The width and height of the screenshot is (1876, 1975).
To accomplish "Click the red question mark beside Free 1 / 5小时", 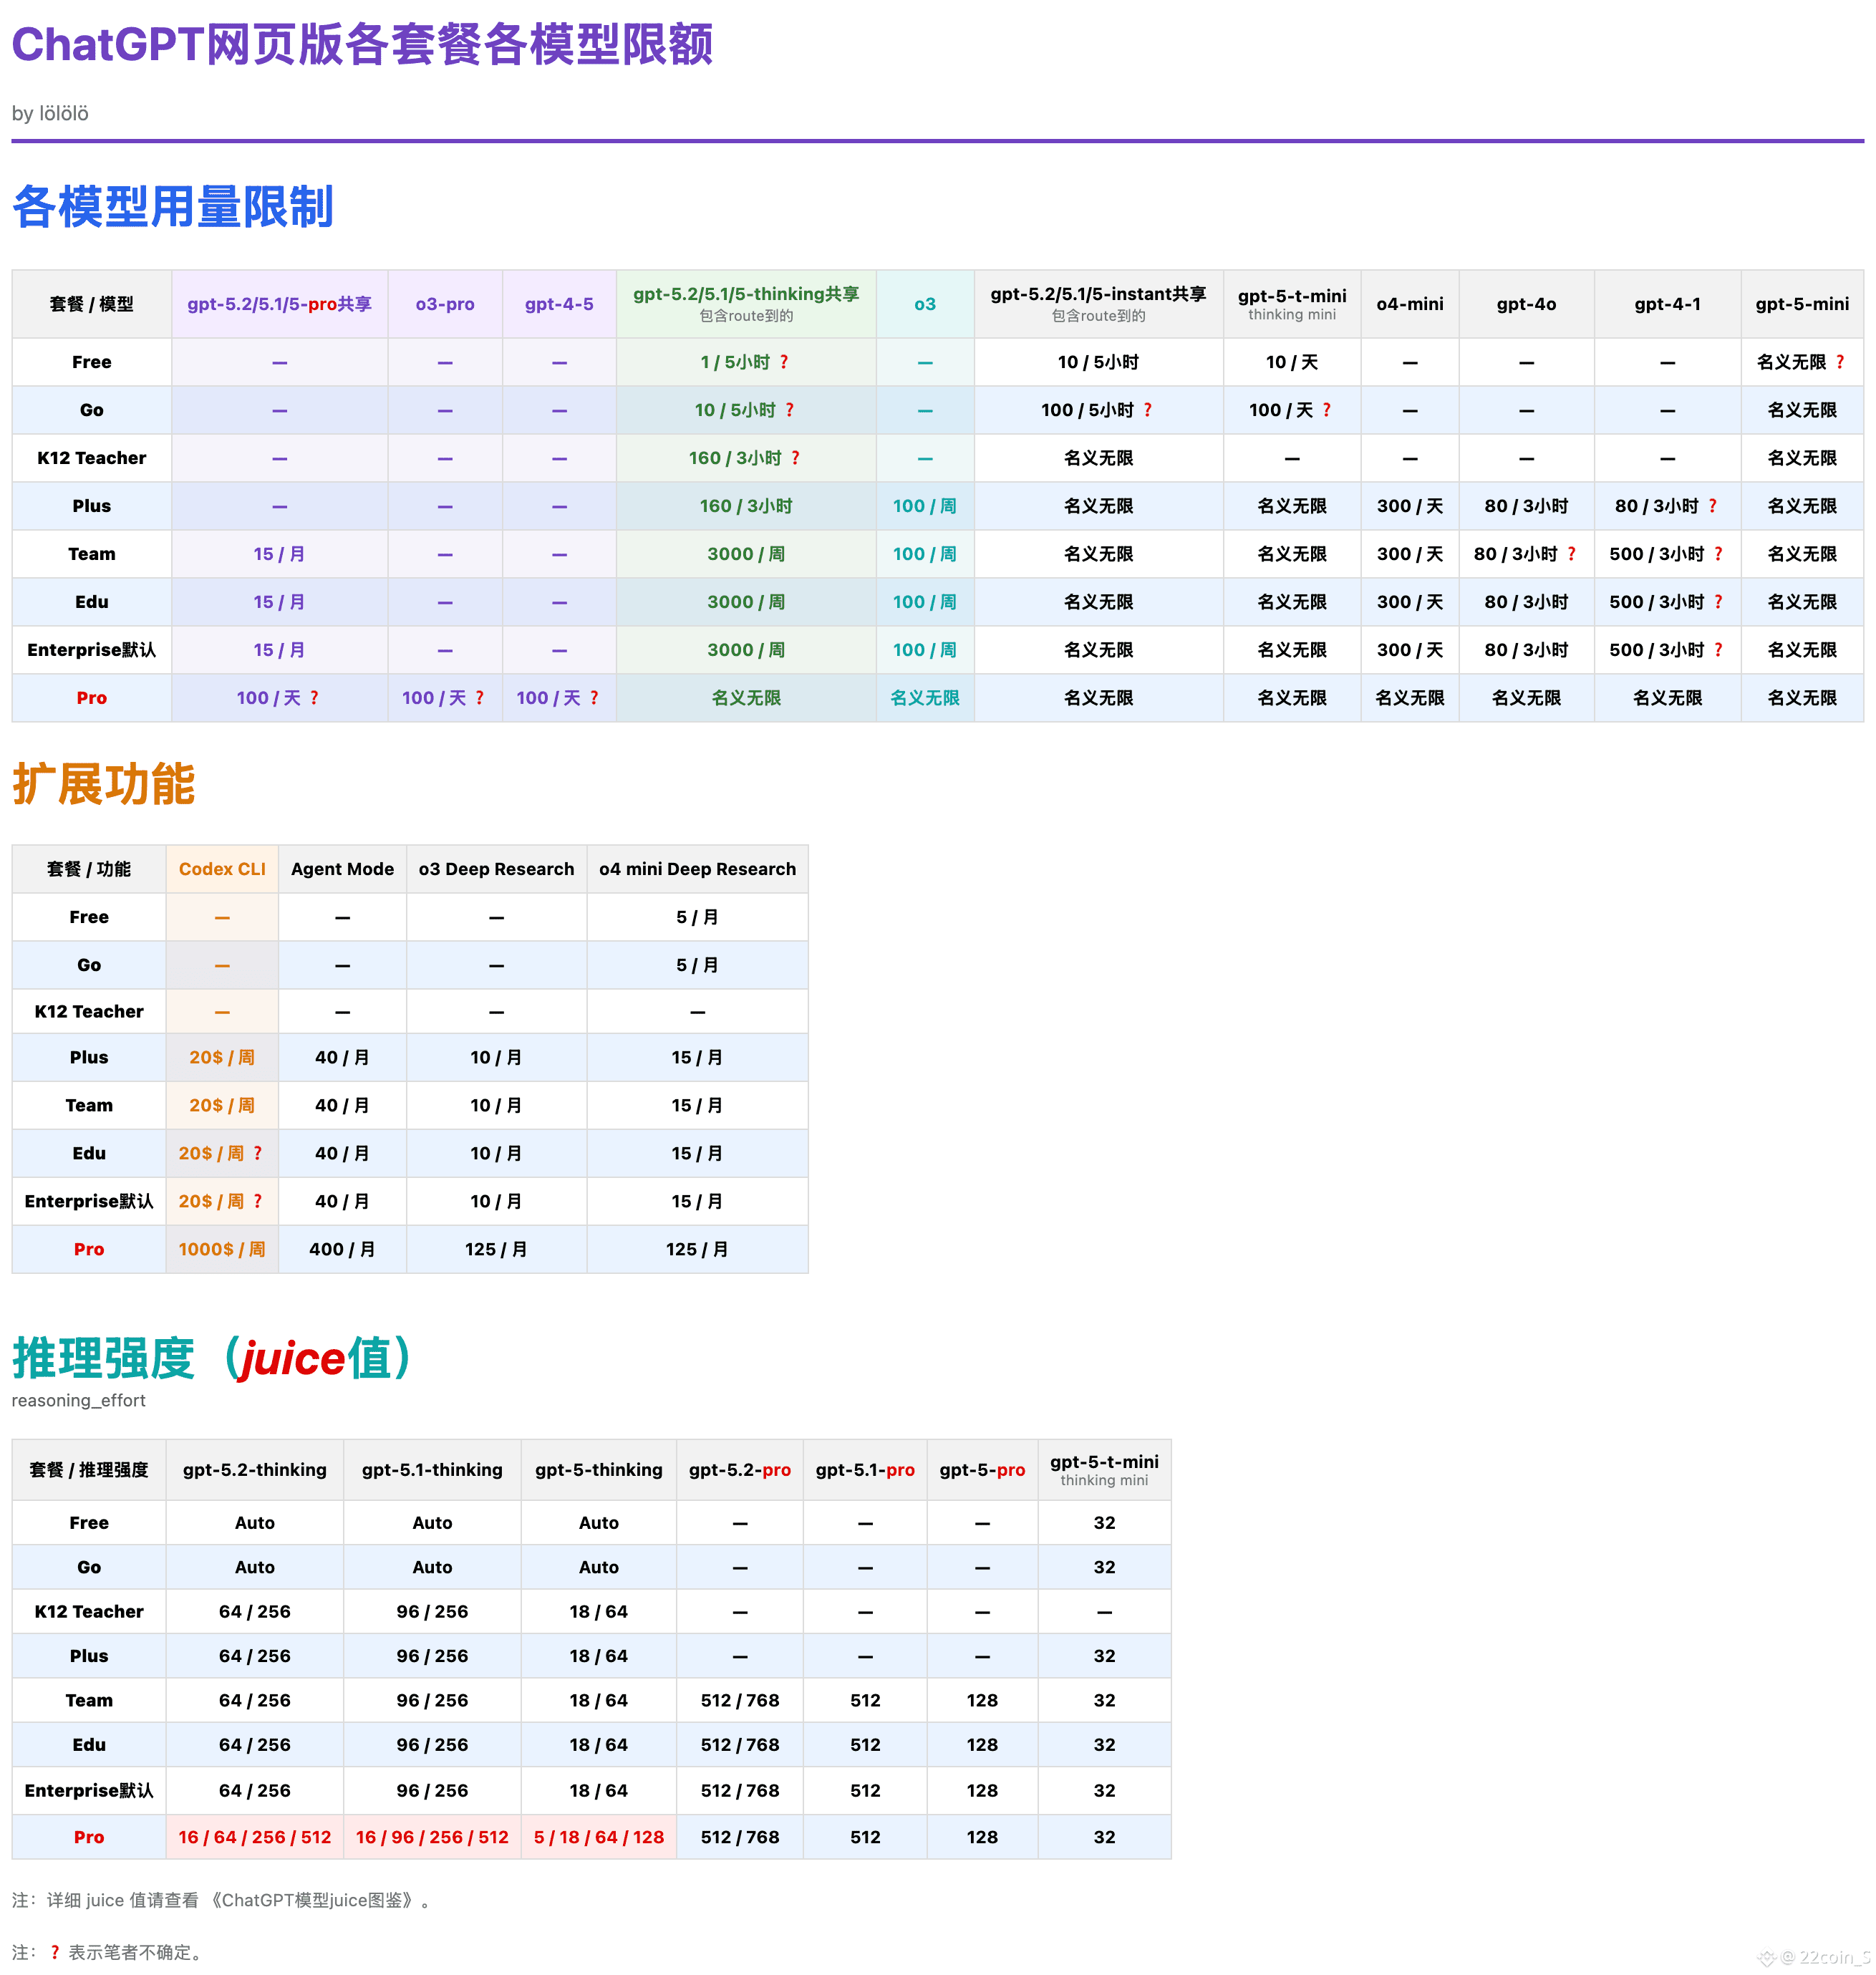I will coord(784,362).
